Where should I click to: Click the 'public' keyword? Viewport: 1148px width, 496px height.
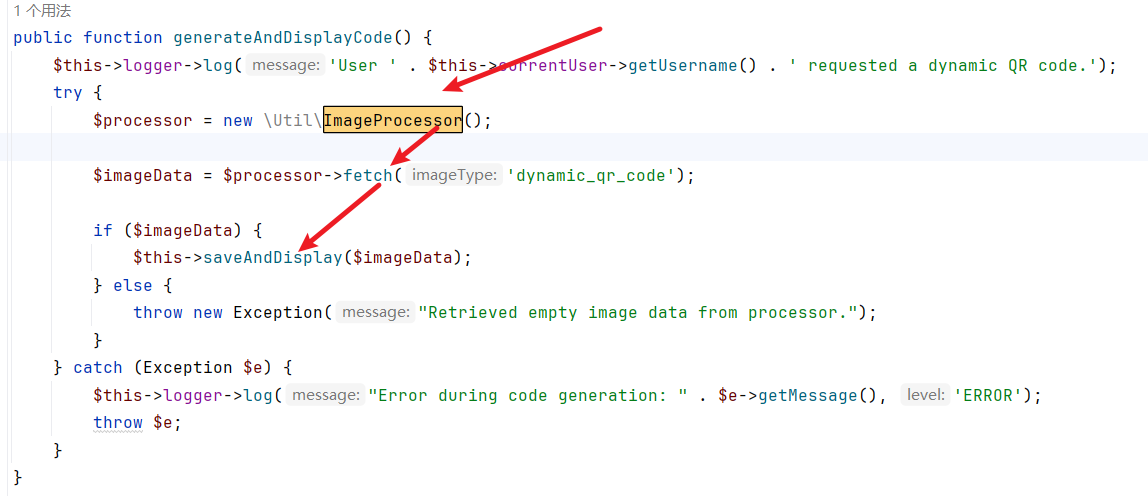43,37
